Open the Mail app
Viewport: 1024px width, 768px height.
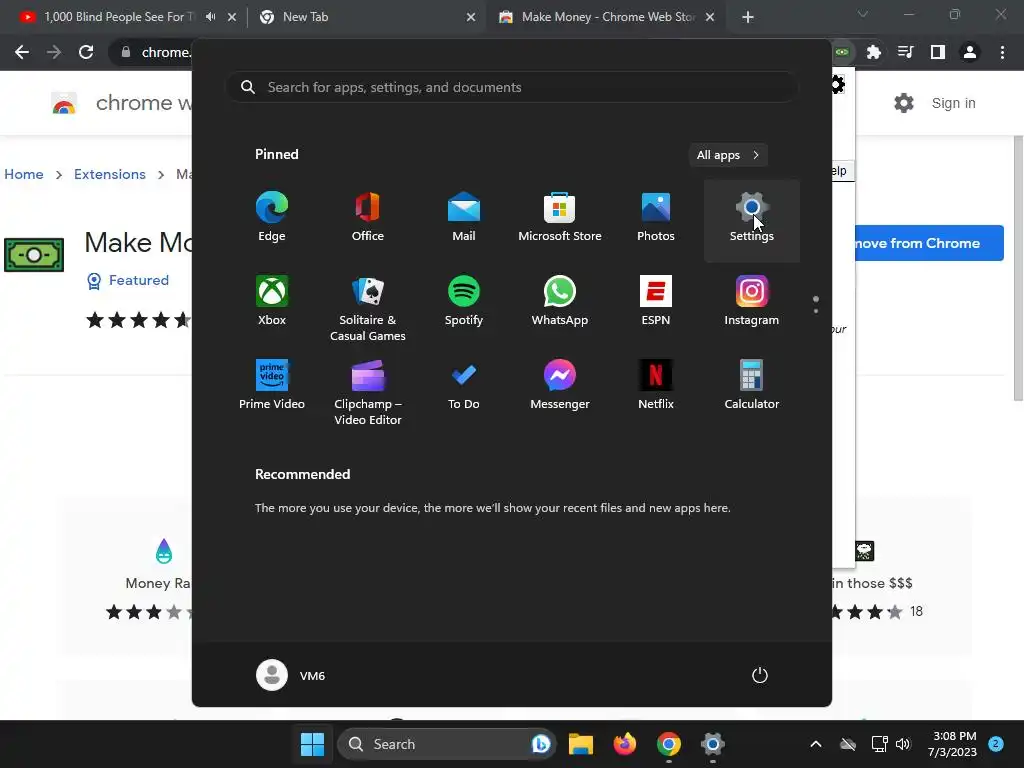464,217
